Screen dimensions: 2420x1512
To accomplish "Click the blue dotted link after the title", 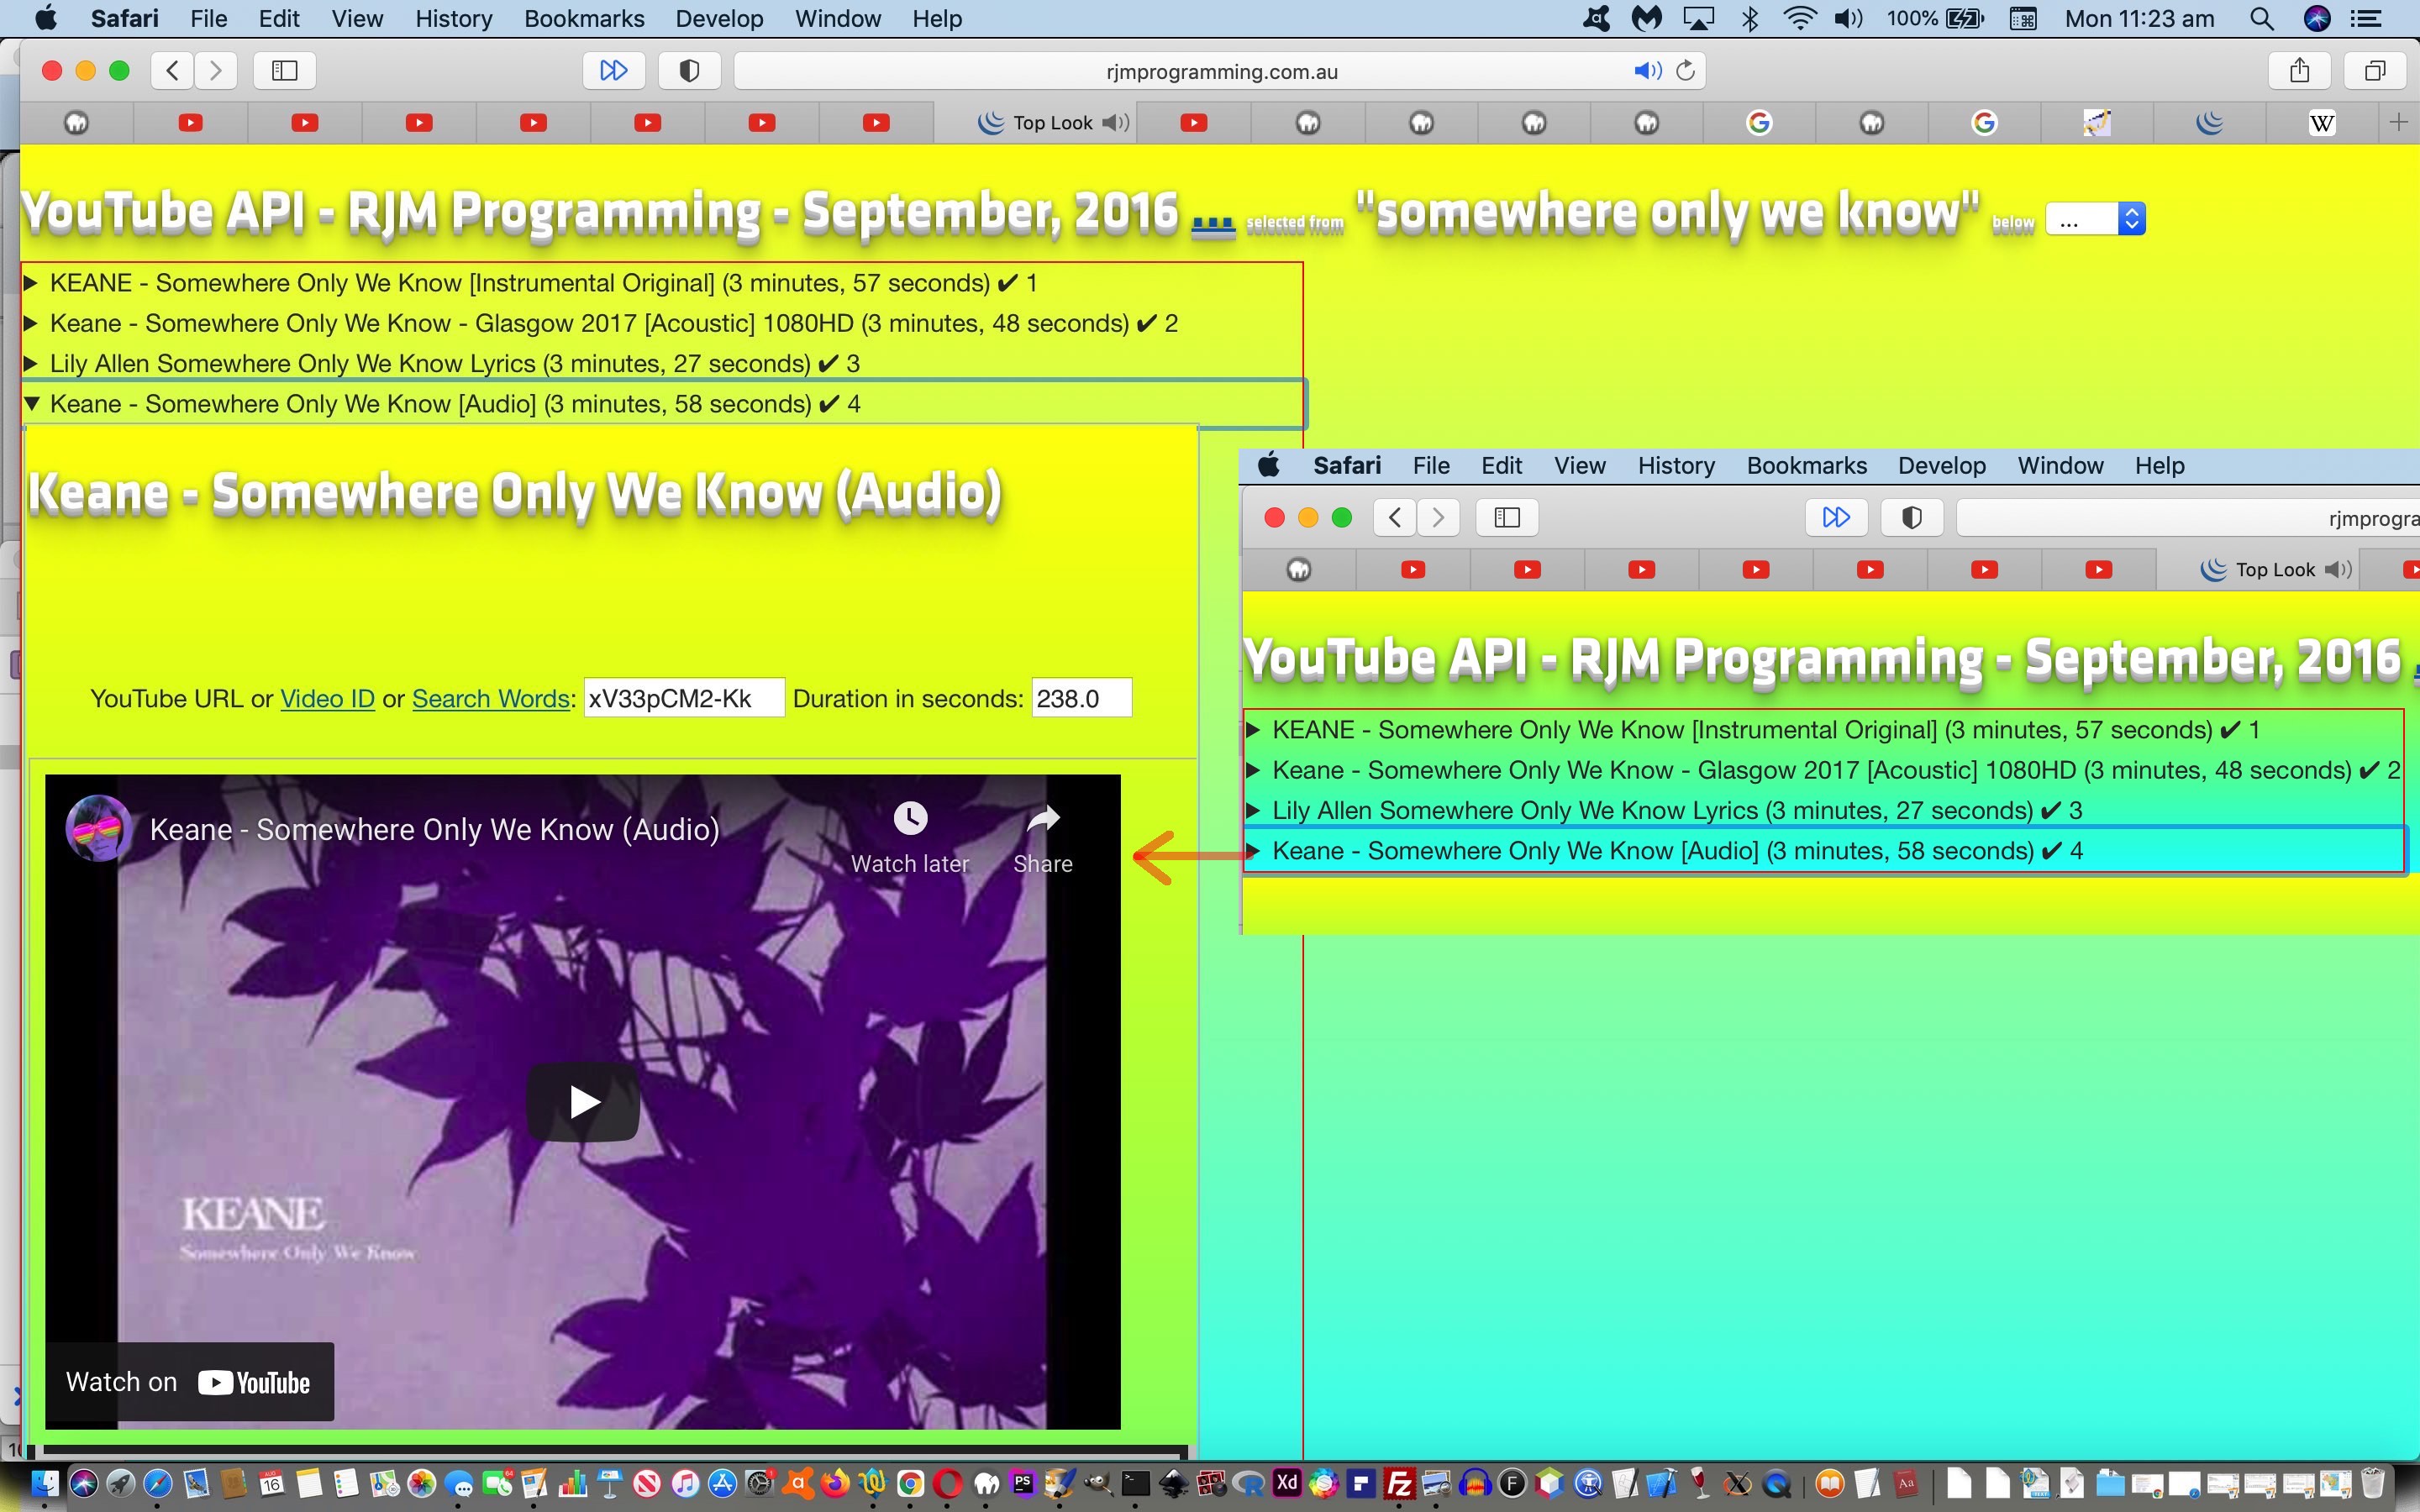I will click(1213, 226).
